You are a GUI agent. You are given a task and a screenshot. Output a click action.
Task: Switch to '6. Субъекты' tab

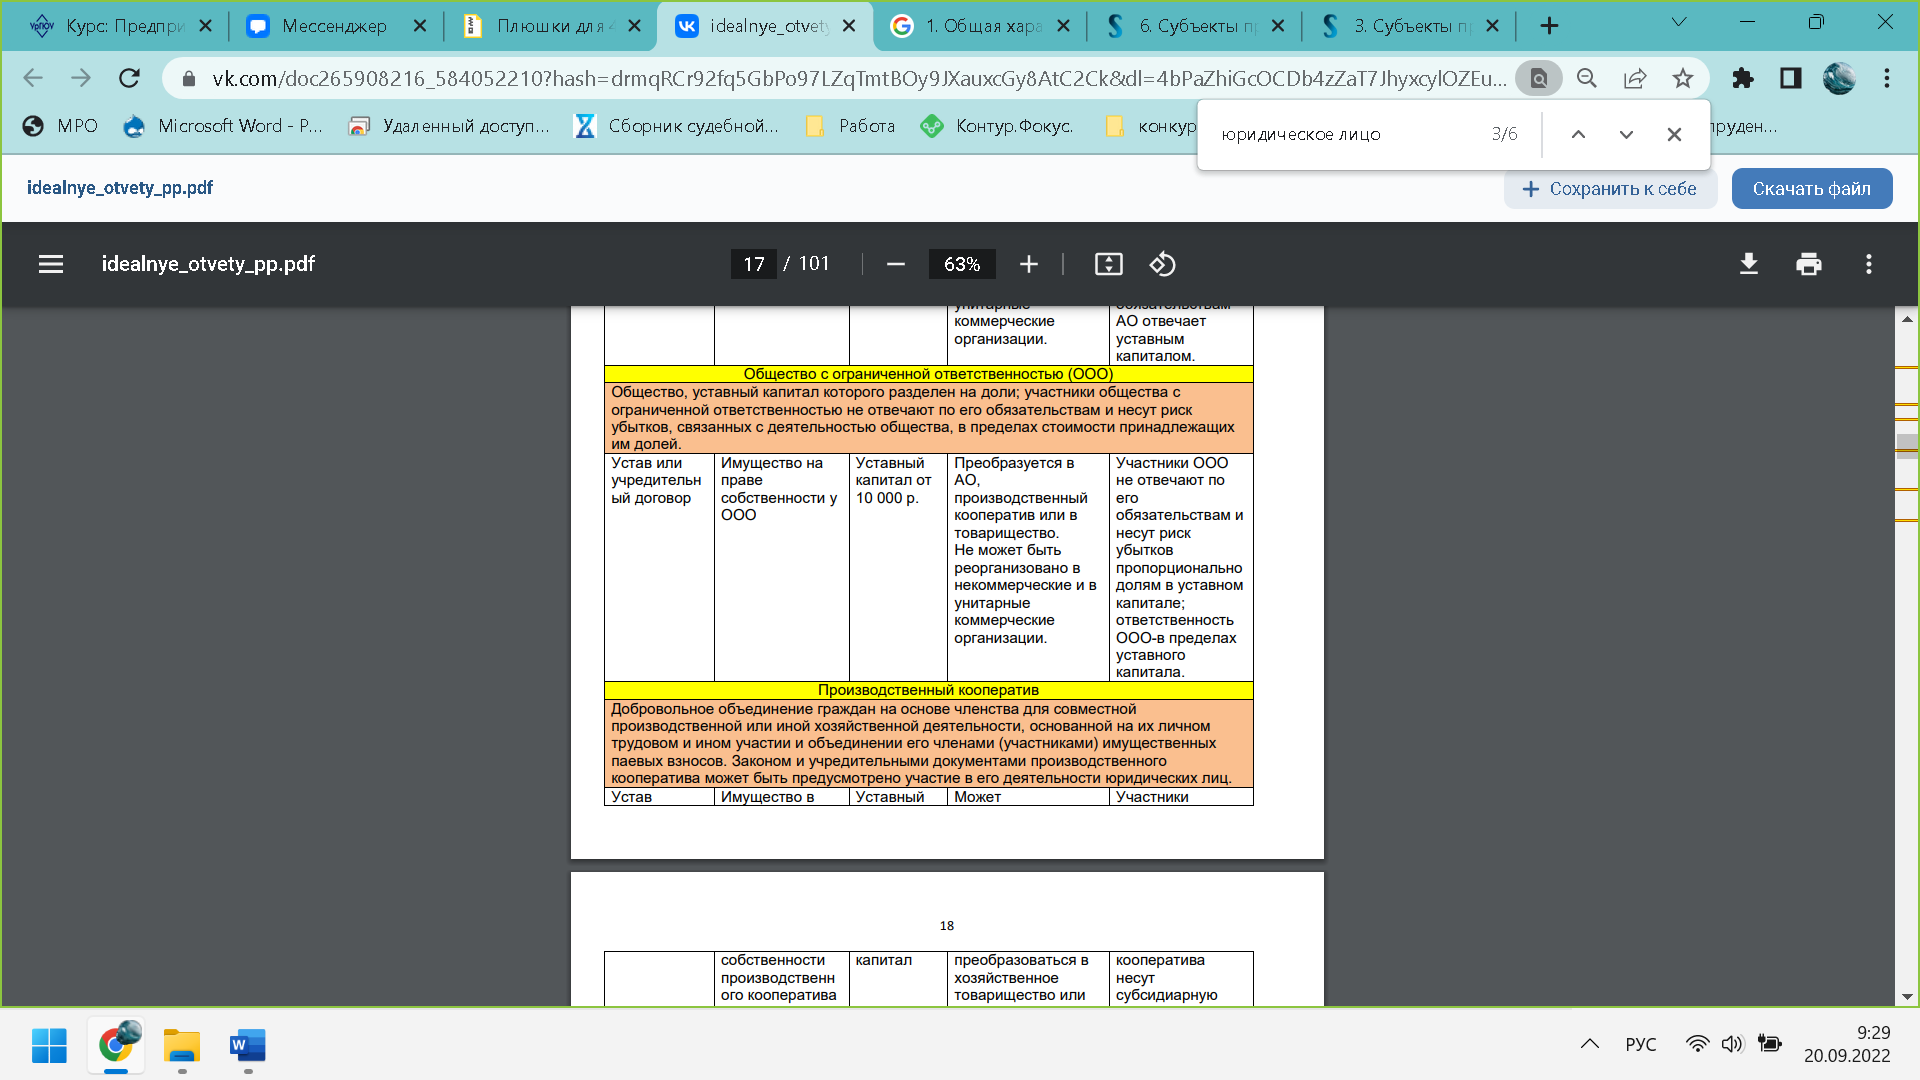click(1195, 26)
